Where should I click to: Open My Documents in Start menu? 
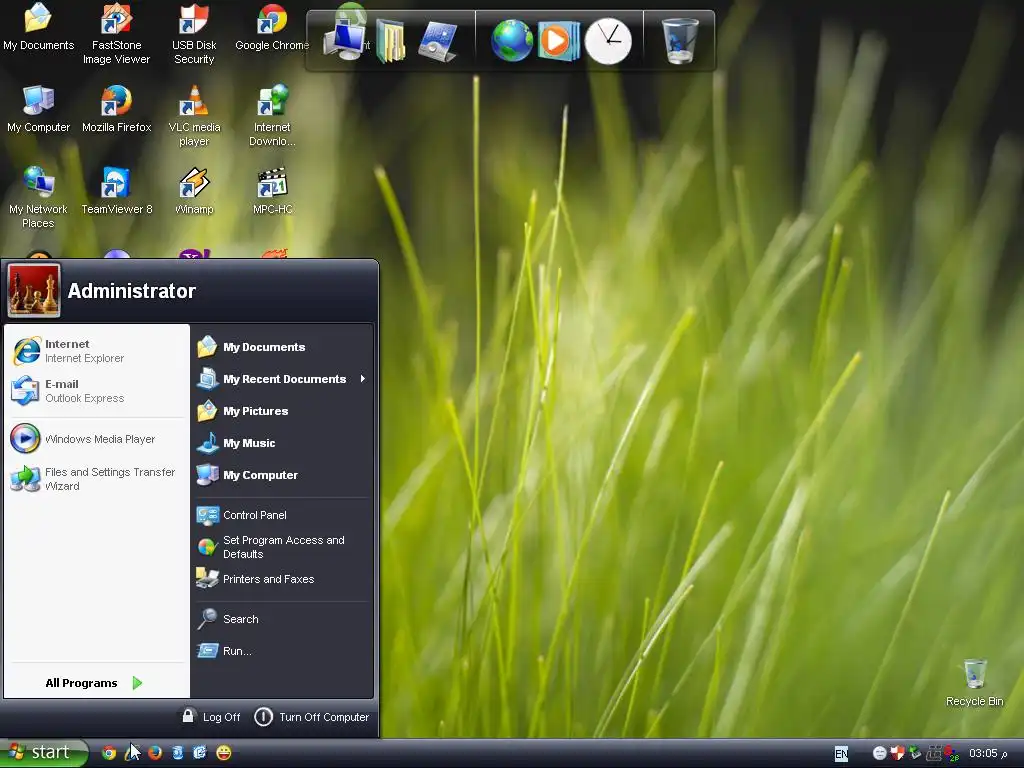283,347
